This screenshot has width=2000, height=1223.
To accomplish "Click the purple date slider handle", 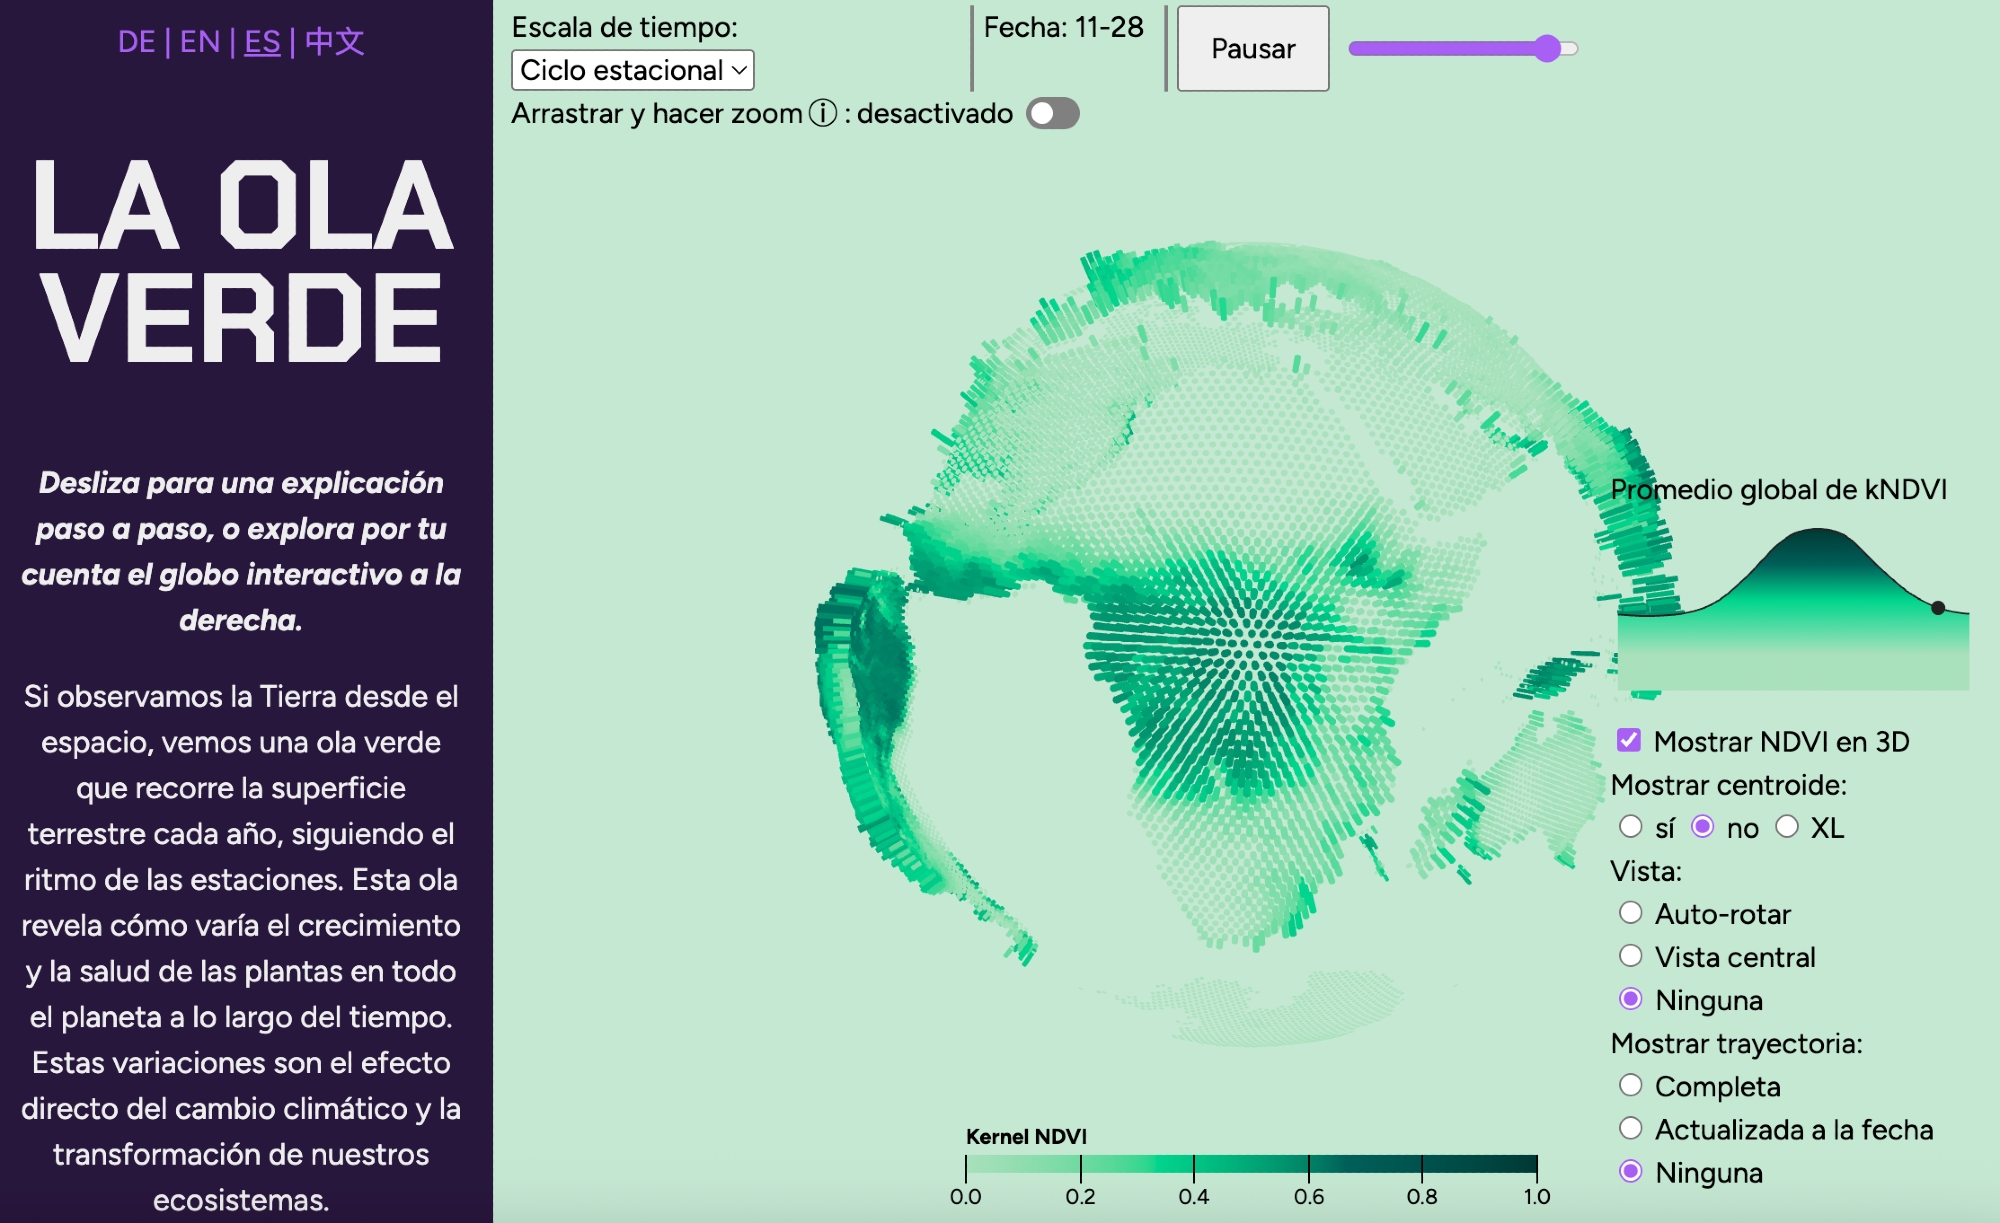I will [x=1547, y=48].
